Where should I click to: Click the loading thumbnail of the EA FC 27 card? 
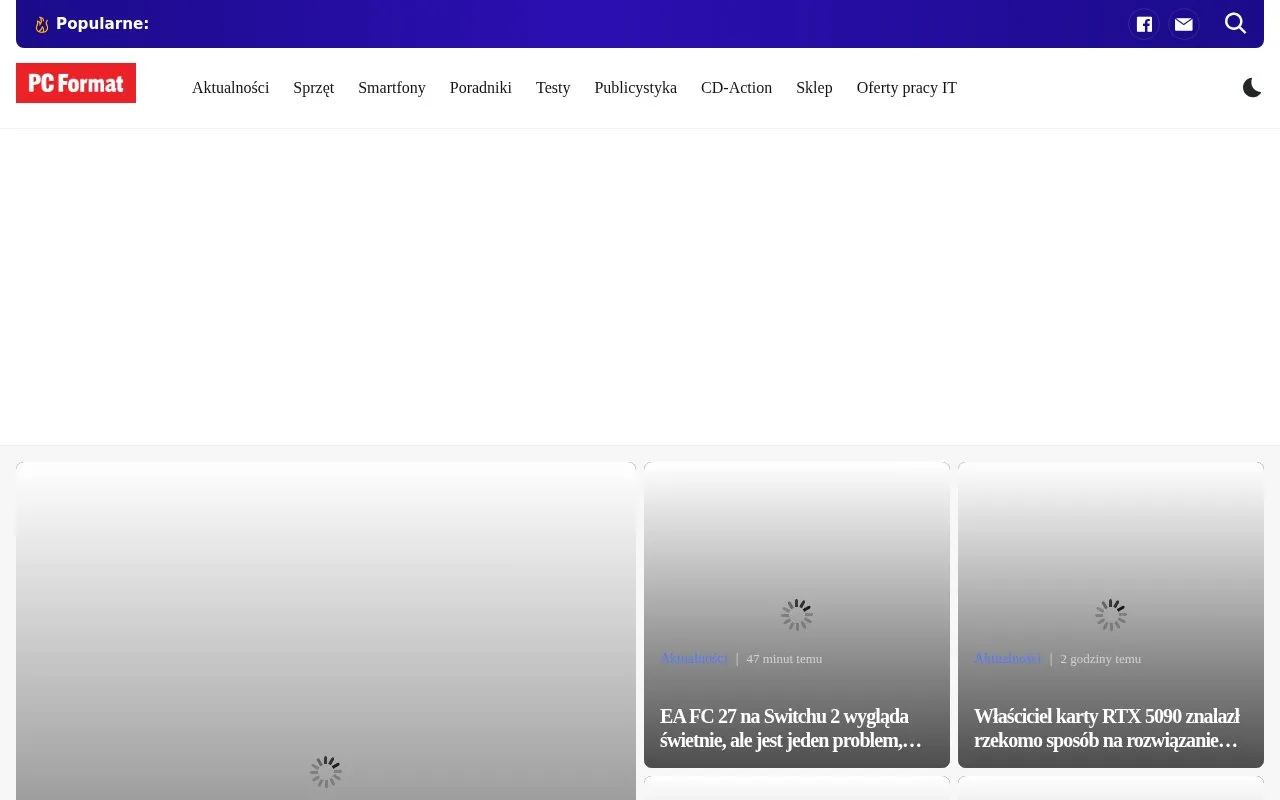(797, 615)
